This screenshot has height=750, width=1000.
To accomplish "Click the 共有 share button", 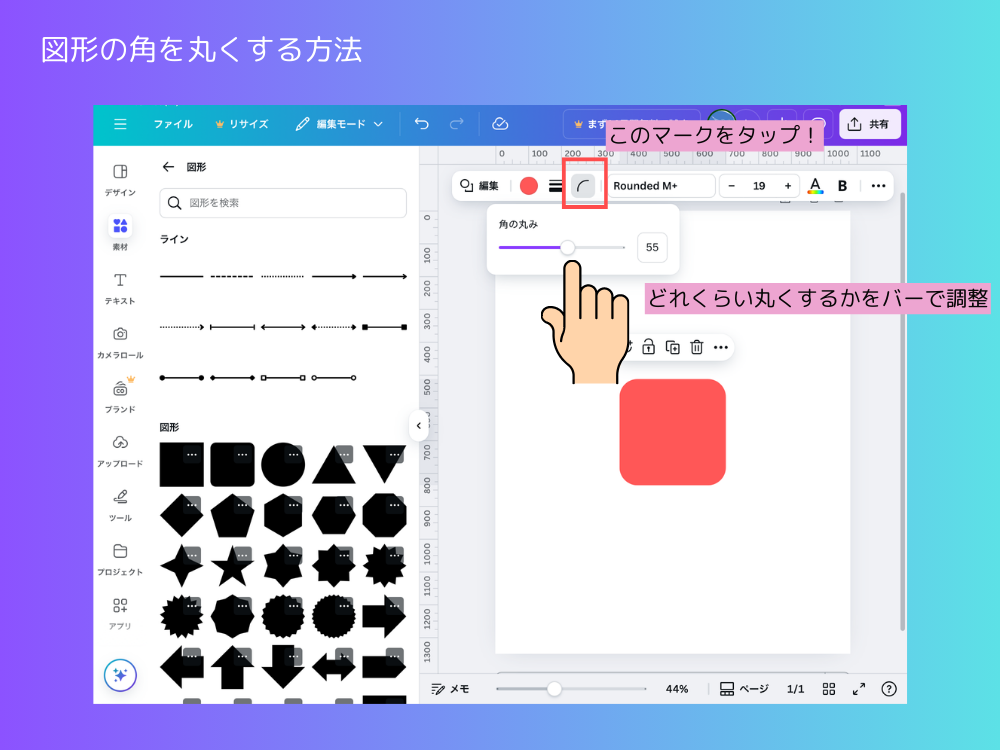I will pyautogui.click(x=871, y=123).
